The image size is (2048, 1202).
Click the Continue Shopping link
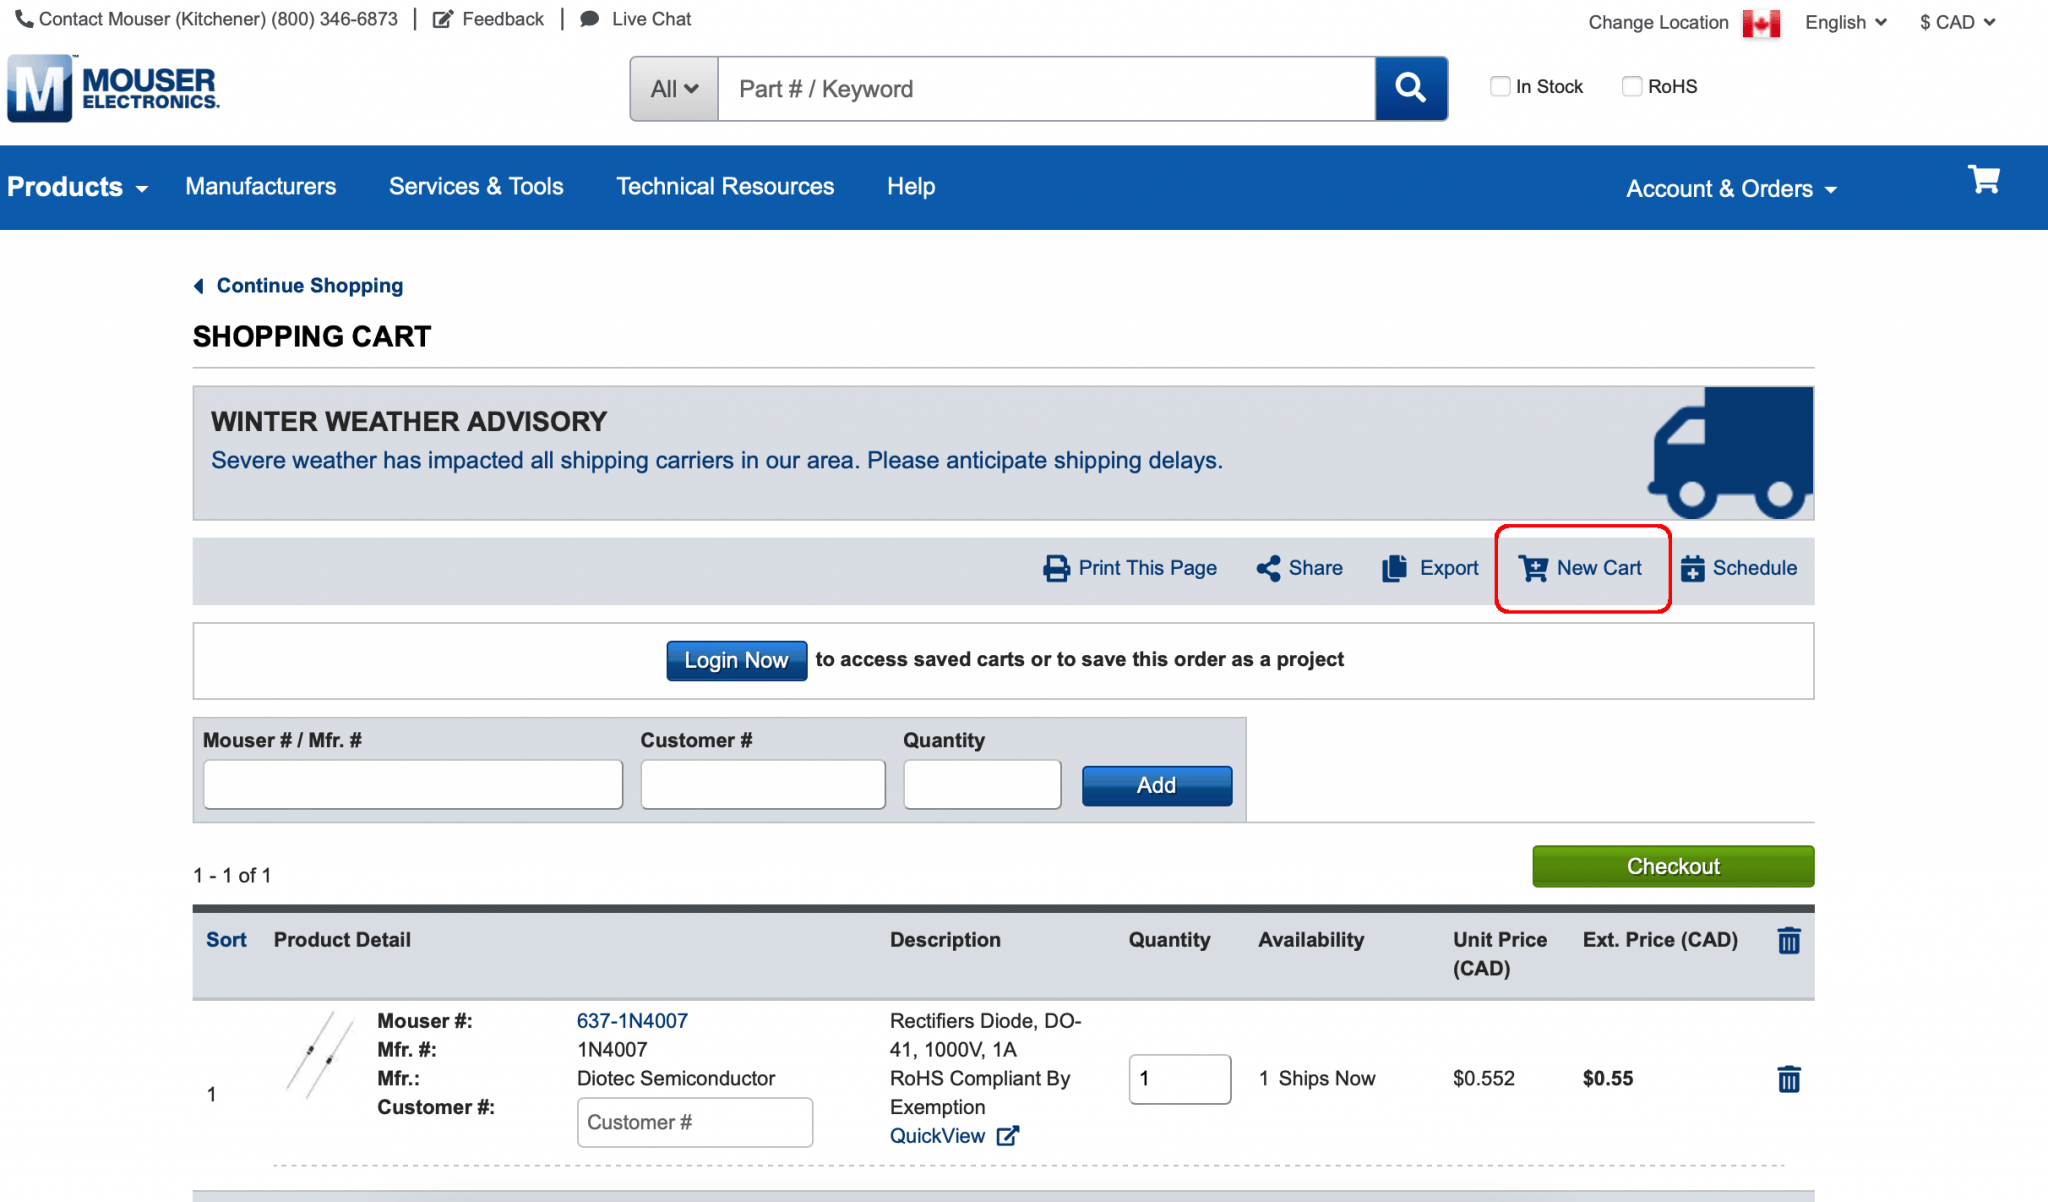pyautogui.click(x=309, y=286)
